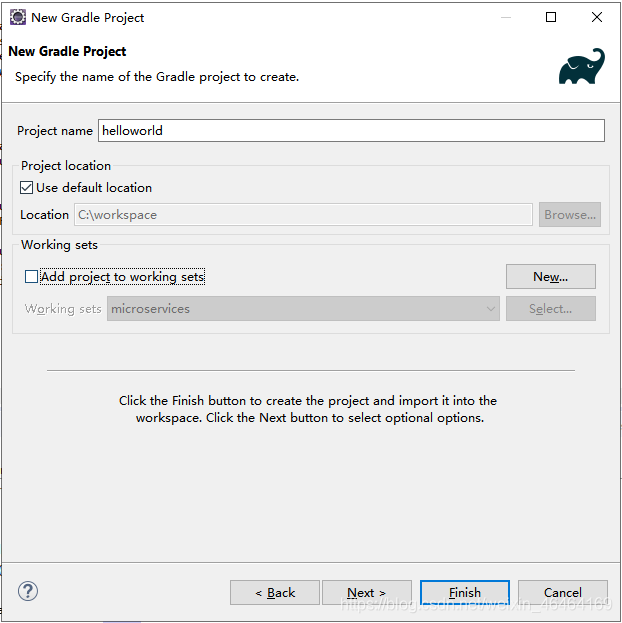Screen dimensions: 622x623
Task: Click the Project name label
Action: [55, 131]
